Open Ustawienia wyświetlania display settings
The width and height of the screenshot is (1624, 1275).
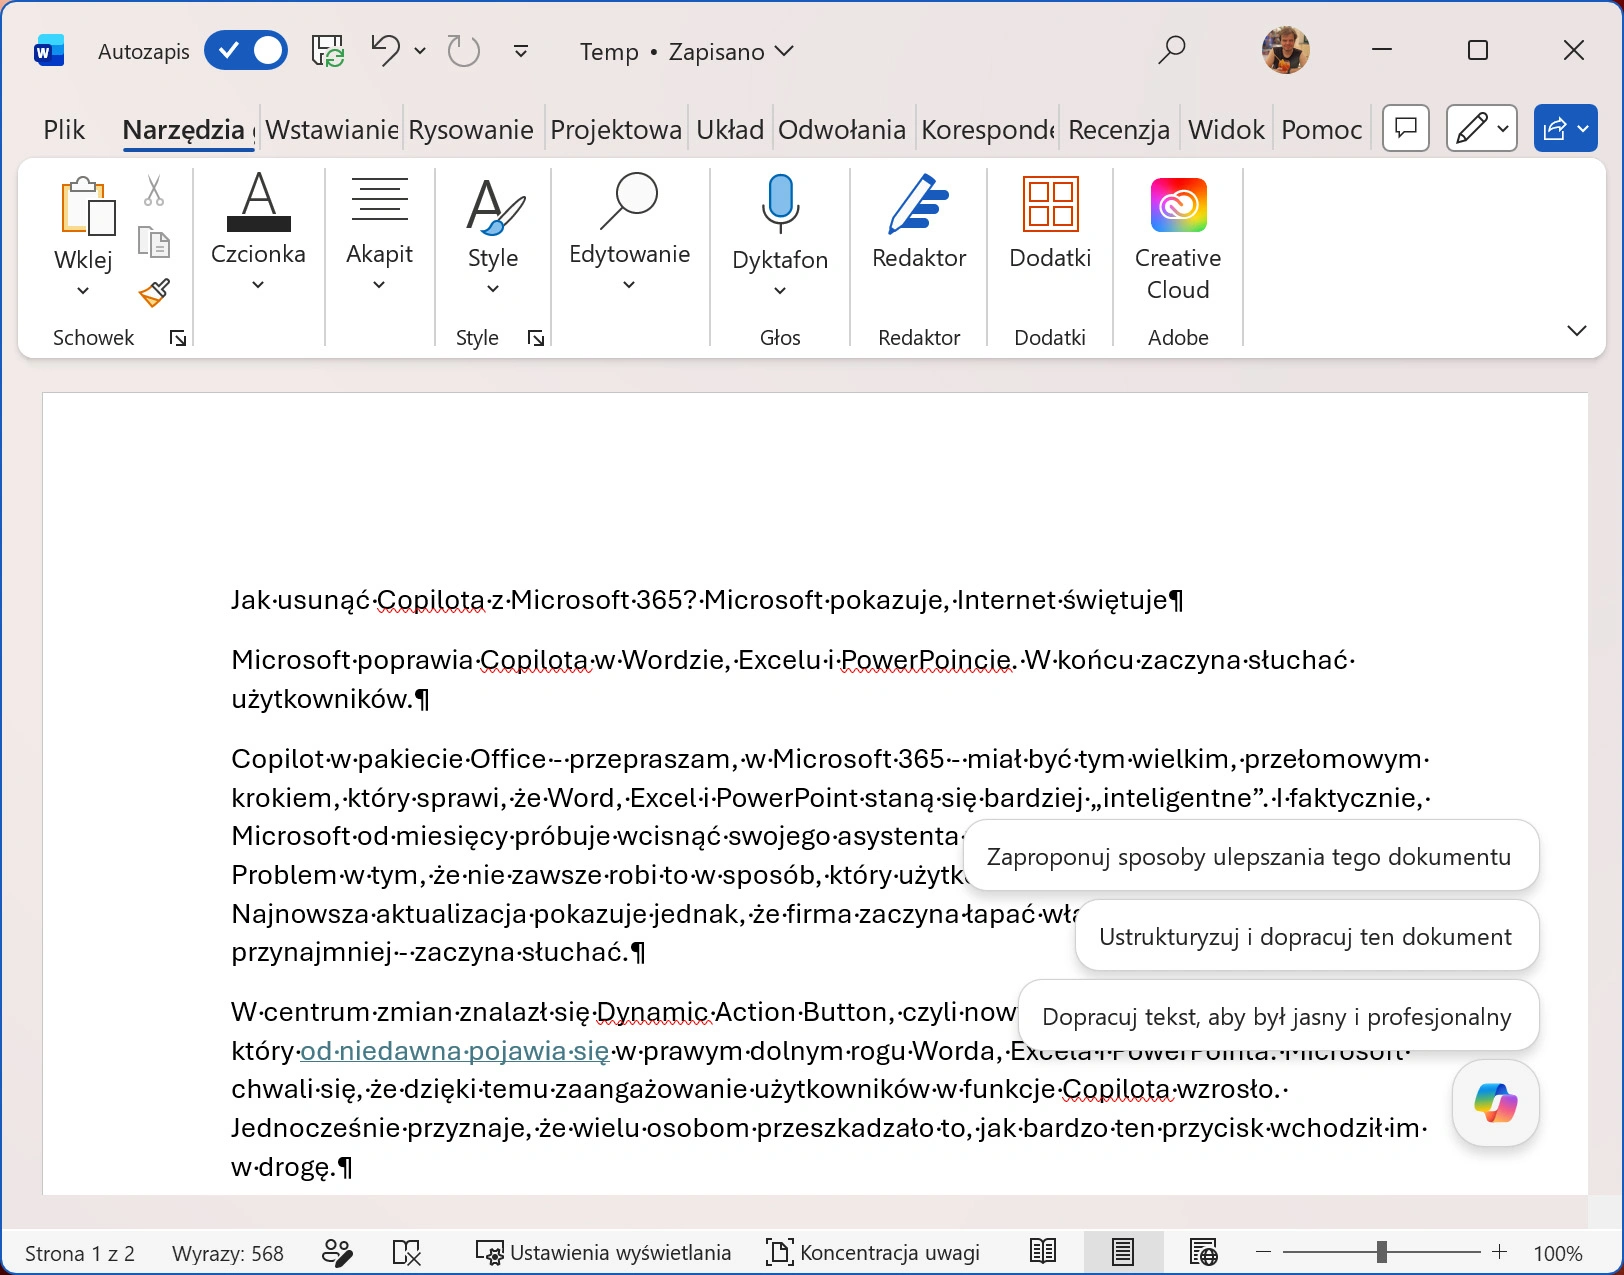click(603, 1253)
